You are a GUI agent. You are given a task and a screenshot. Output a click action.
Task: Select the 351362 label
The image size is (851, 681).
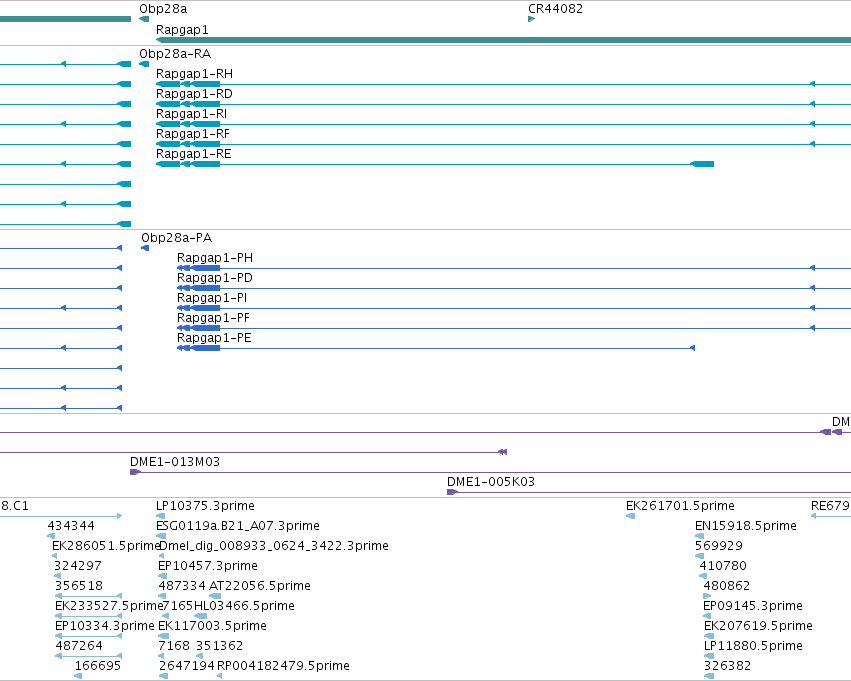[x=219, y=646]
